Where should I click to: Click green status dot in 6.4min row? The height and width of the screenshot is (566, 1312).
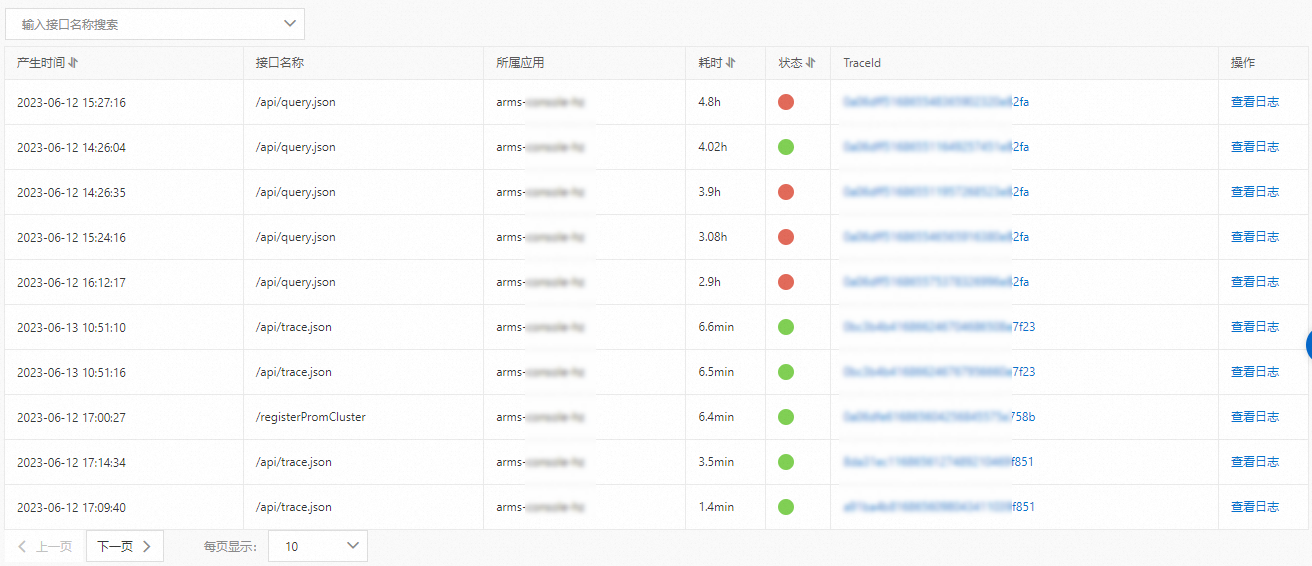[x=786, y=417]
